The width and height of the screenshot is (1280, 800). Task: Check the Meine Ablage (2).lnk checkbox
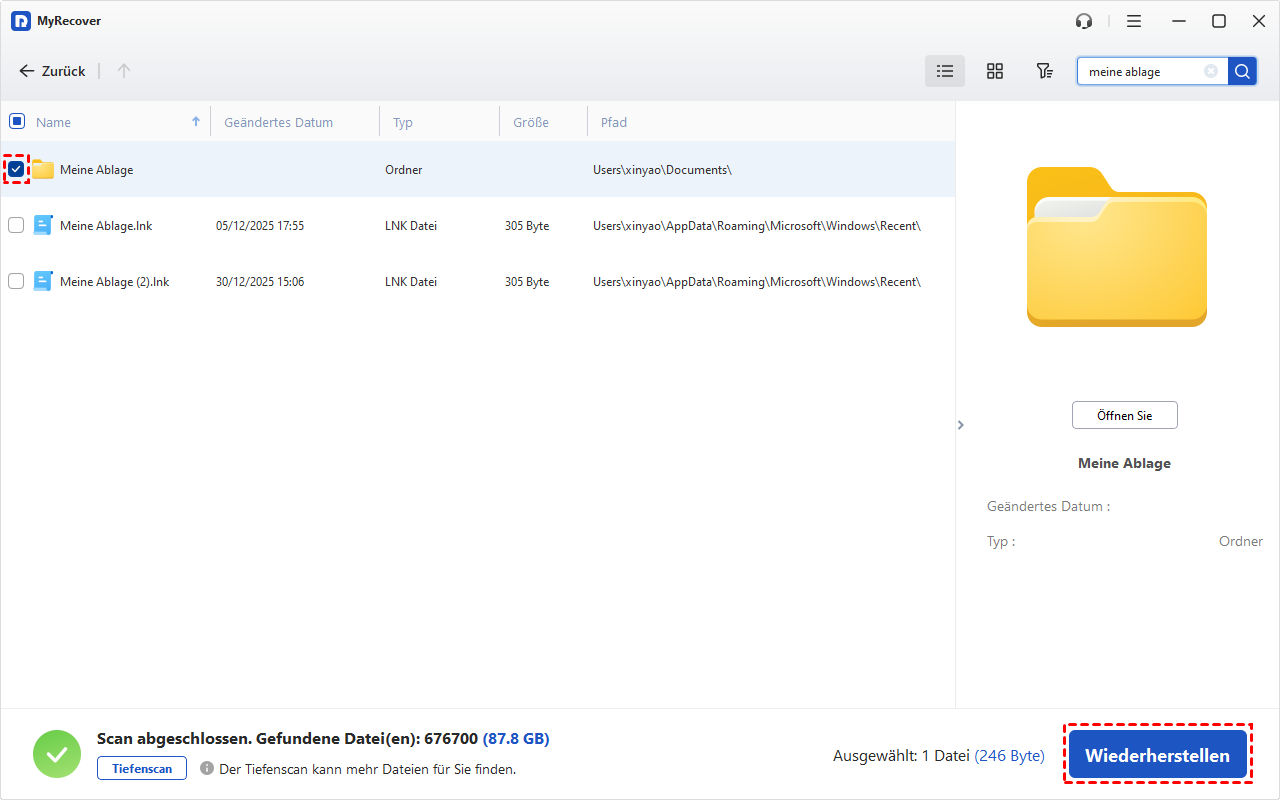16,281
